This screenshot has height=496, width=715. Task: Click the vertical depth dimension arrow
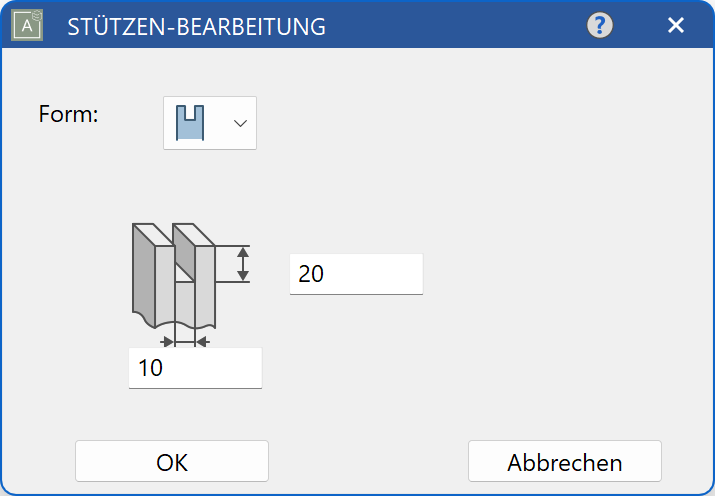tap(242, 264)
